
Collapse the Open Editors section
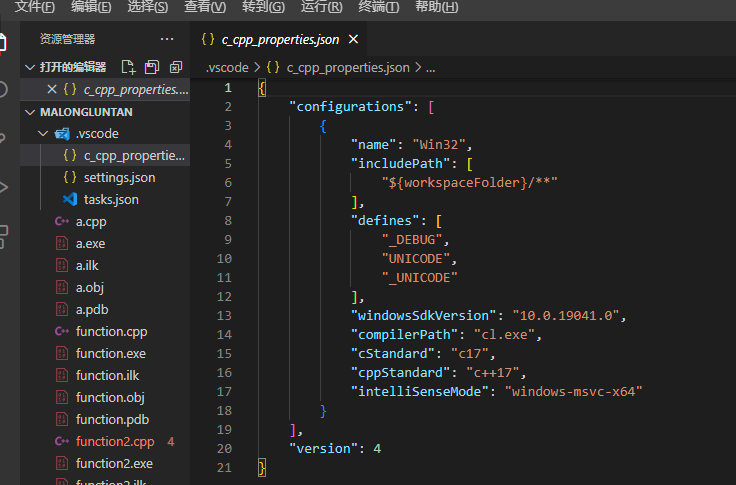pos(30,68)
